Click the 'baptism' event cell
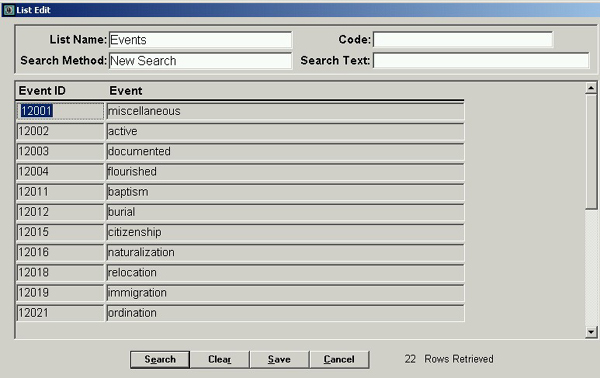This screenshot has height=378, width=600. click(x=285, y=192)
